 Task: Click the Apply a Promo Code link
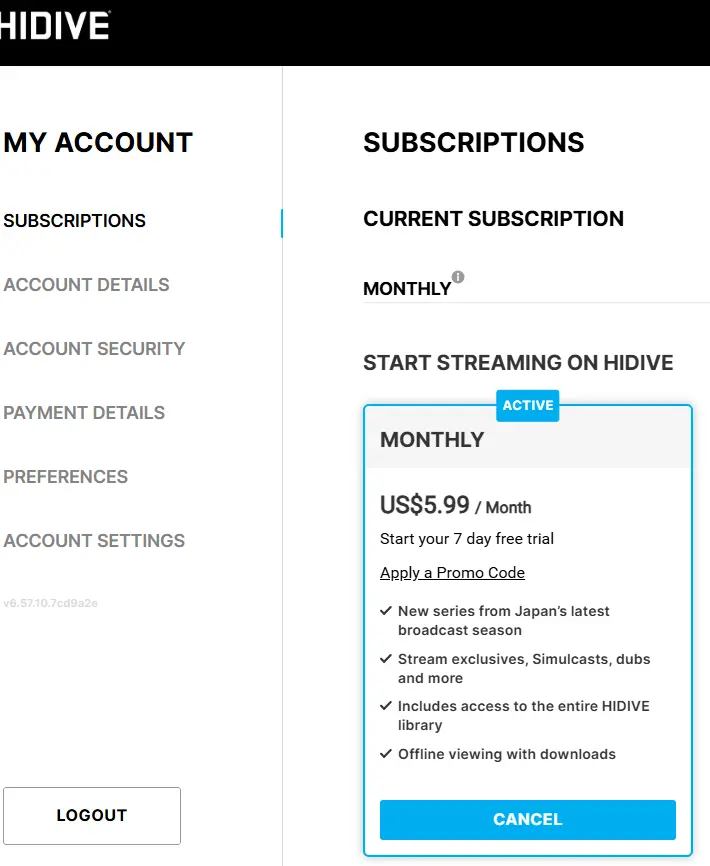coord(452,573)
